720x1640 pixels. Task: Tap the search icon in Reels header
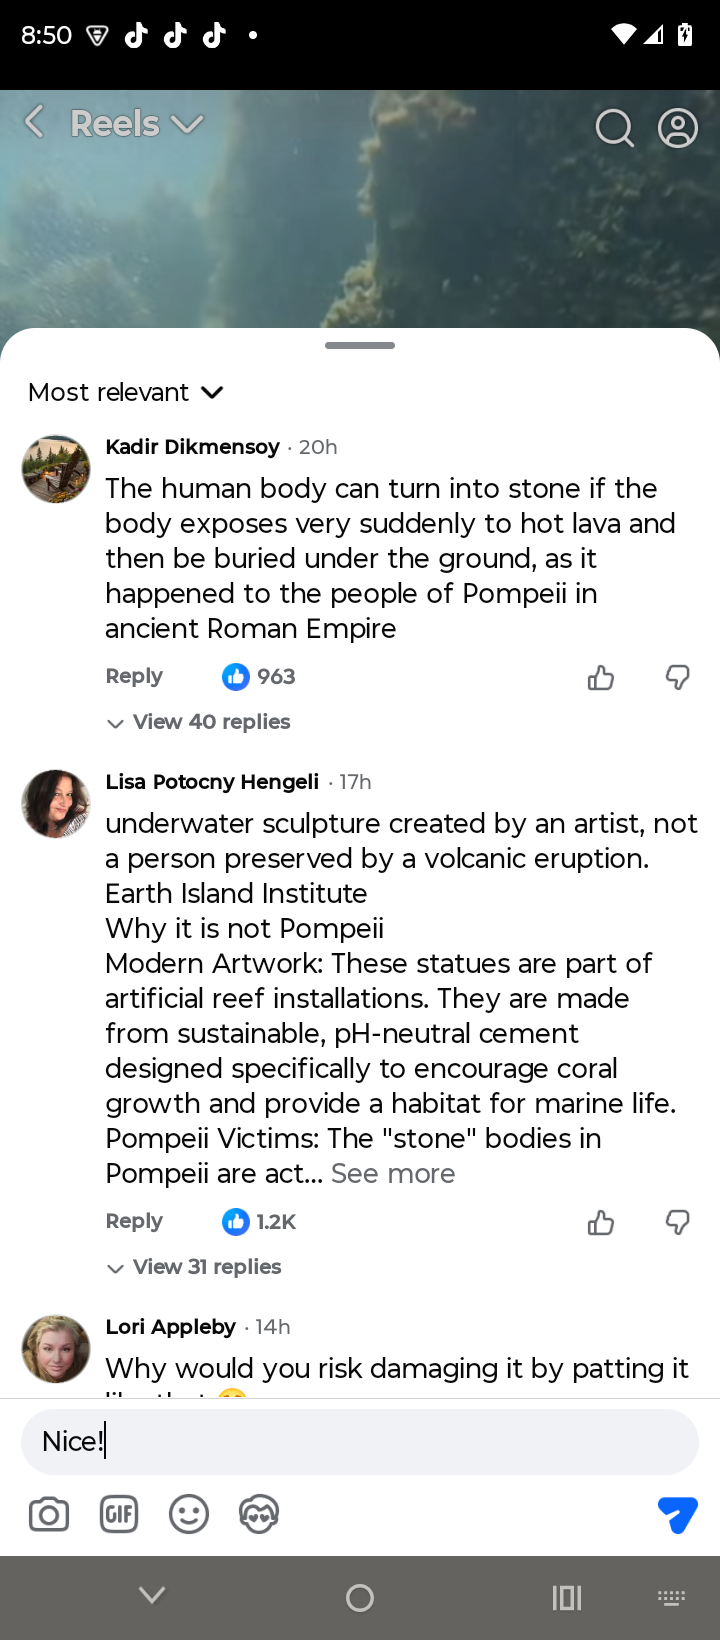tap(614, 128)
